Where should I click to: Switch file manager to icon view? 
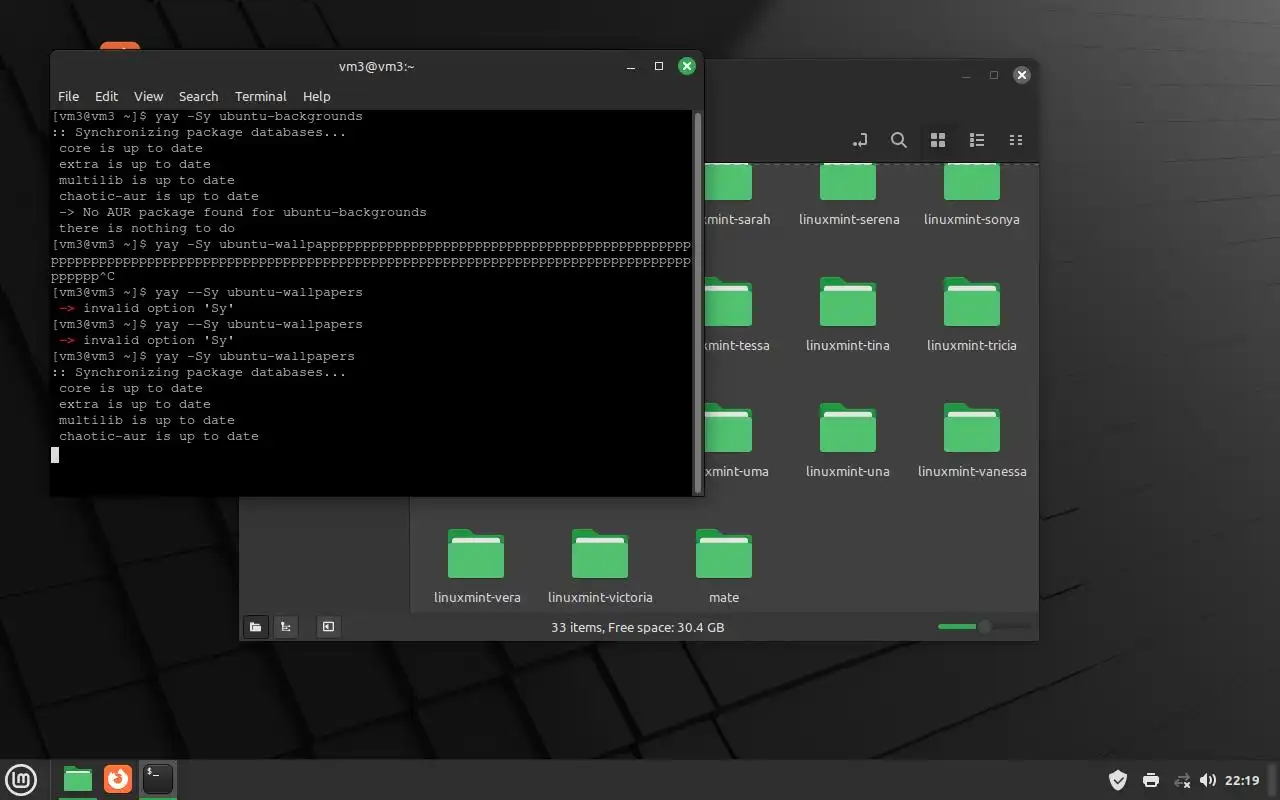pos(938,140)
